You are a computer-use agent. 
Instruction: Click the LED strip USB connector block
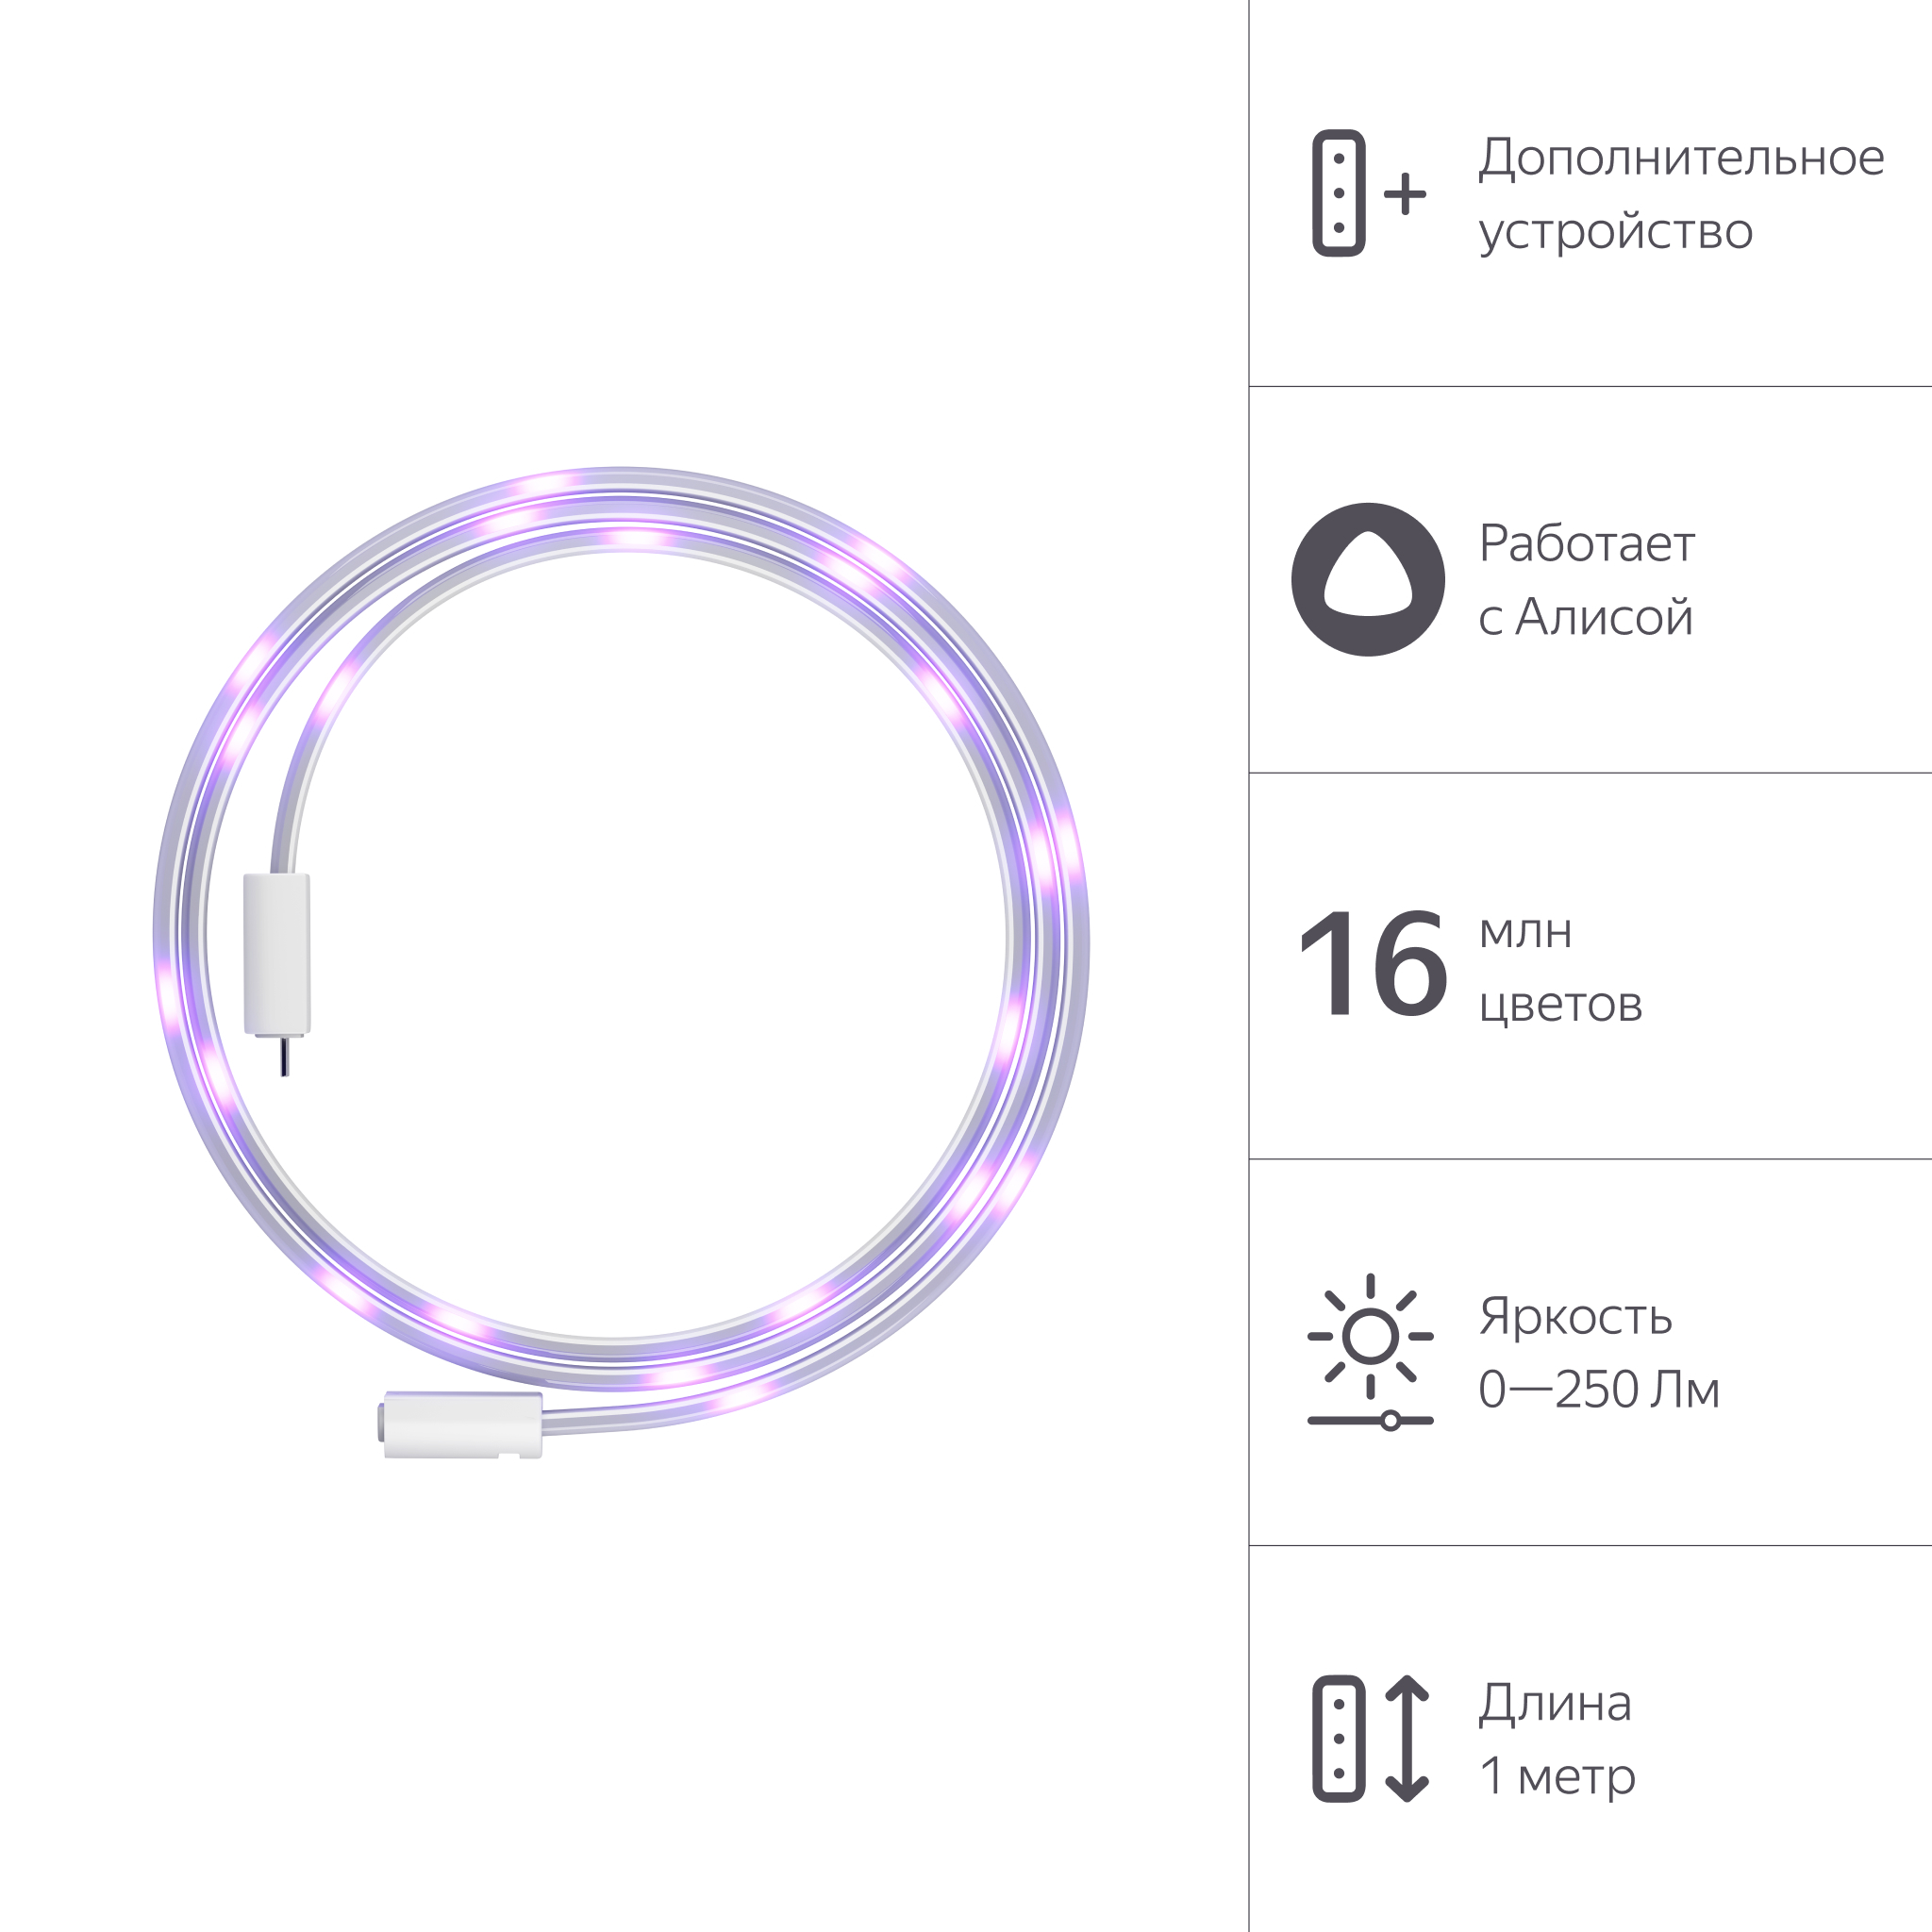277,954
